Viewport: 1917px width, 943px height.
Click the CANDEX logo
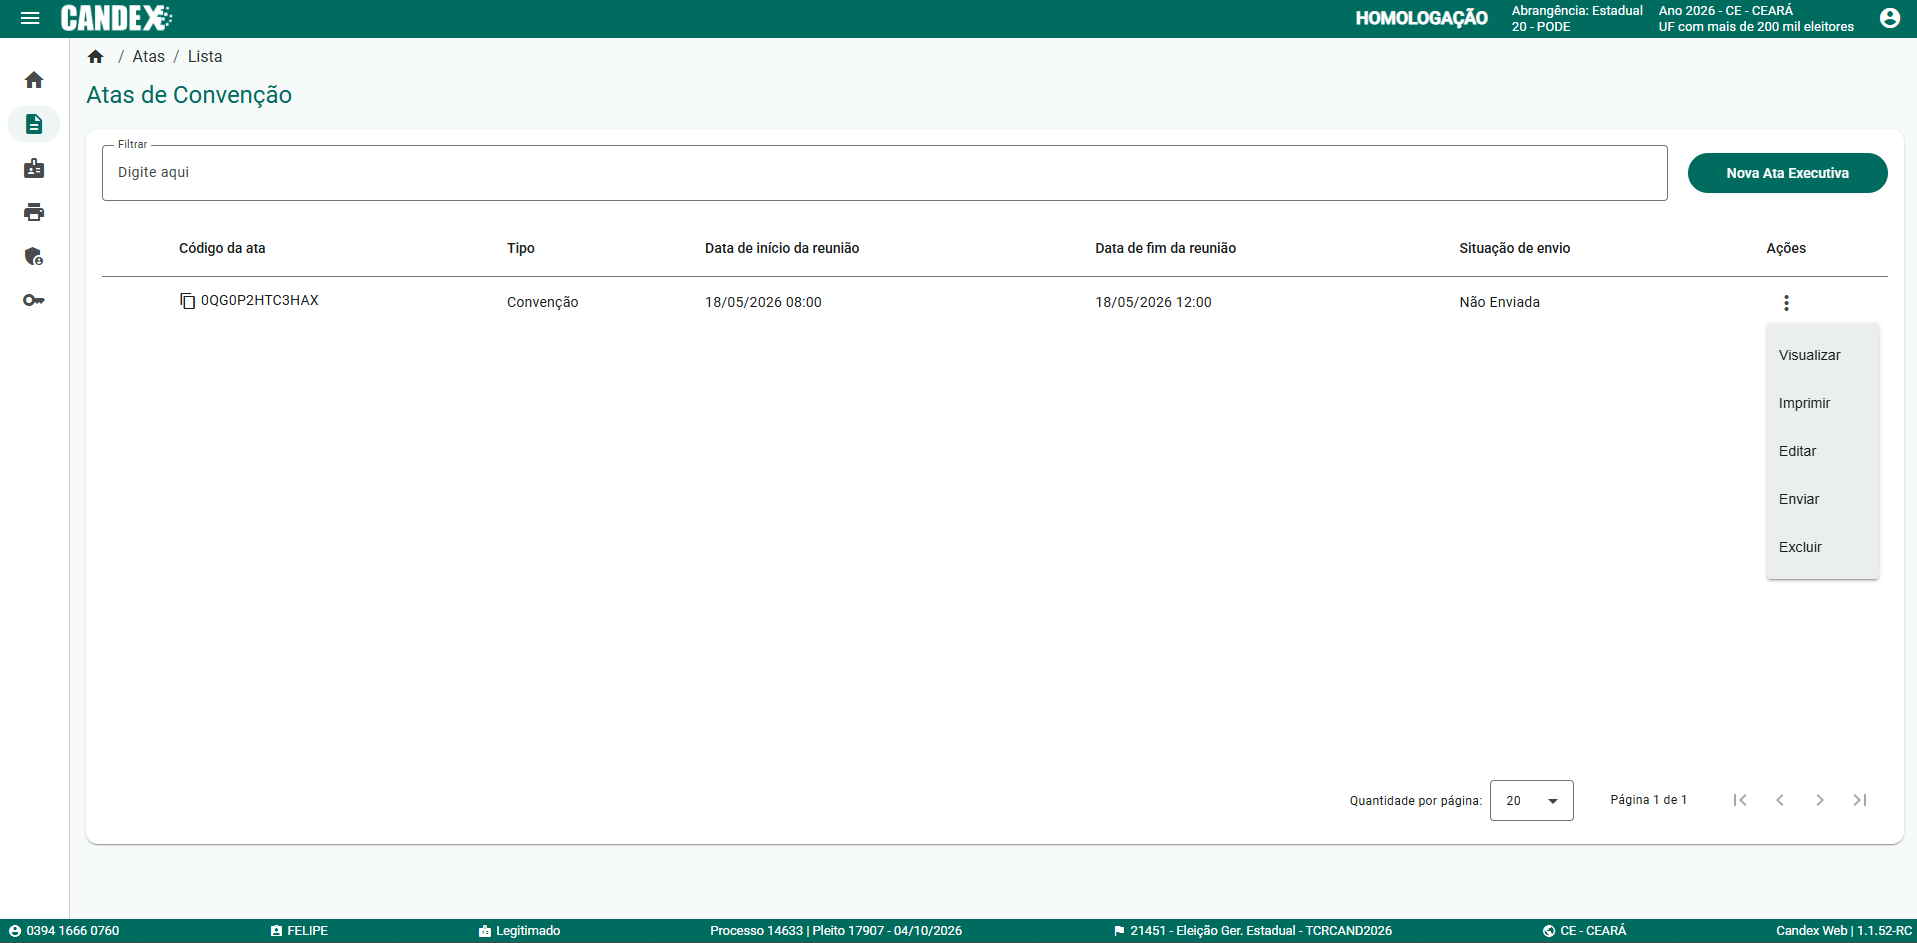pyautogui.click(x=116, y=18)
